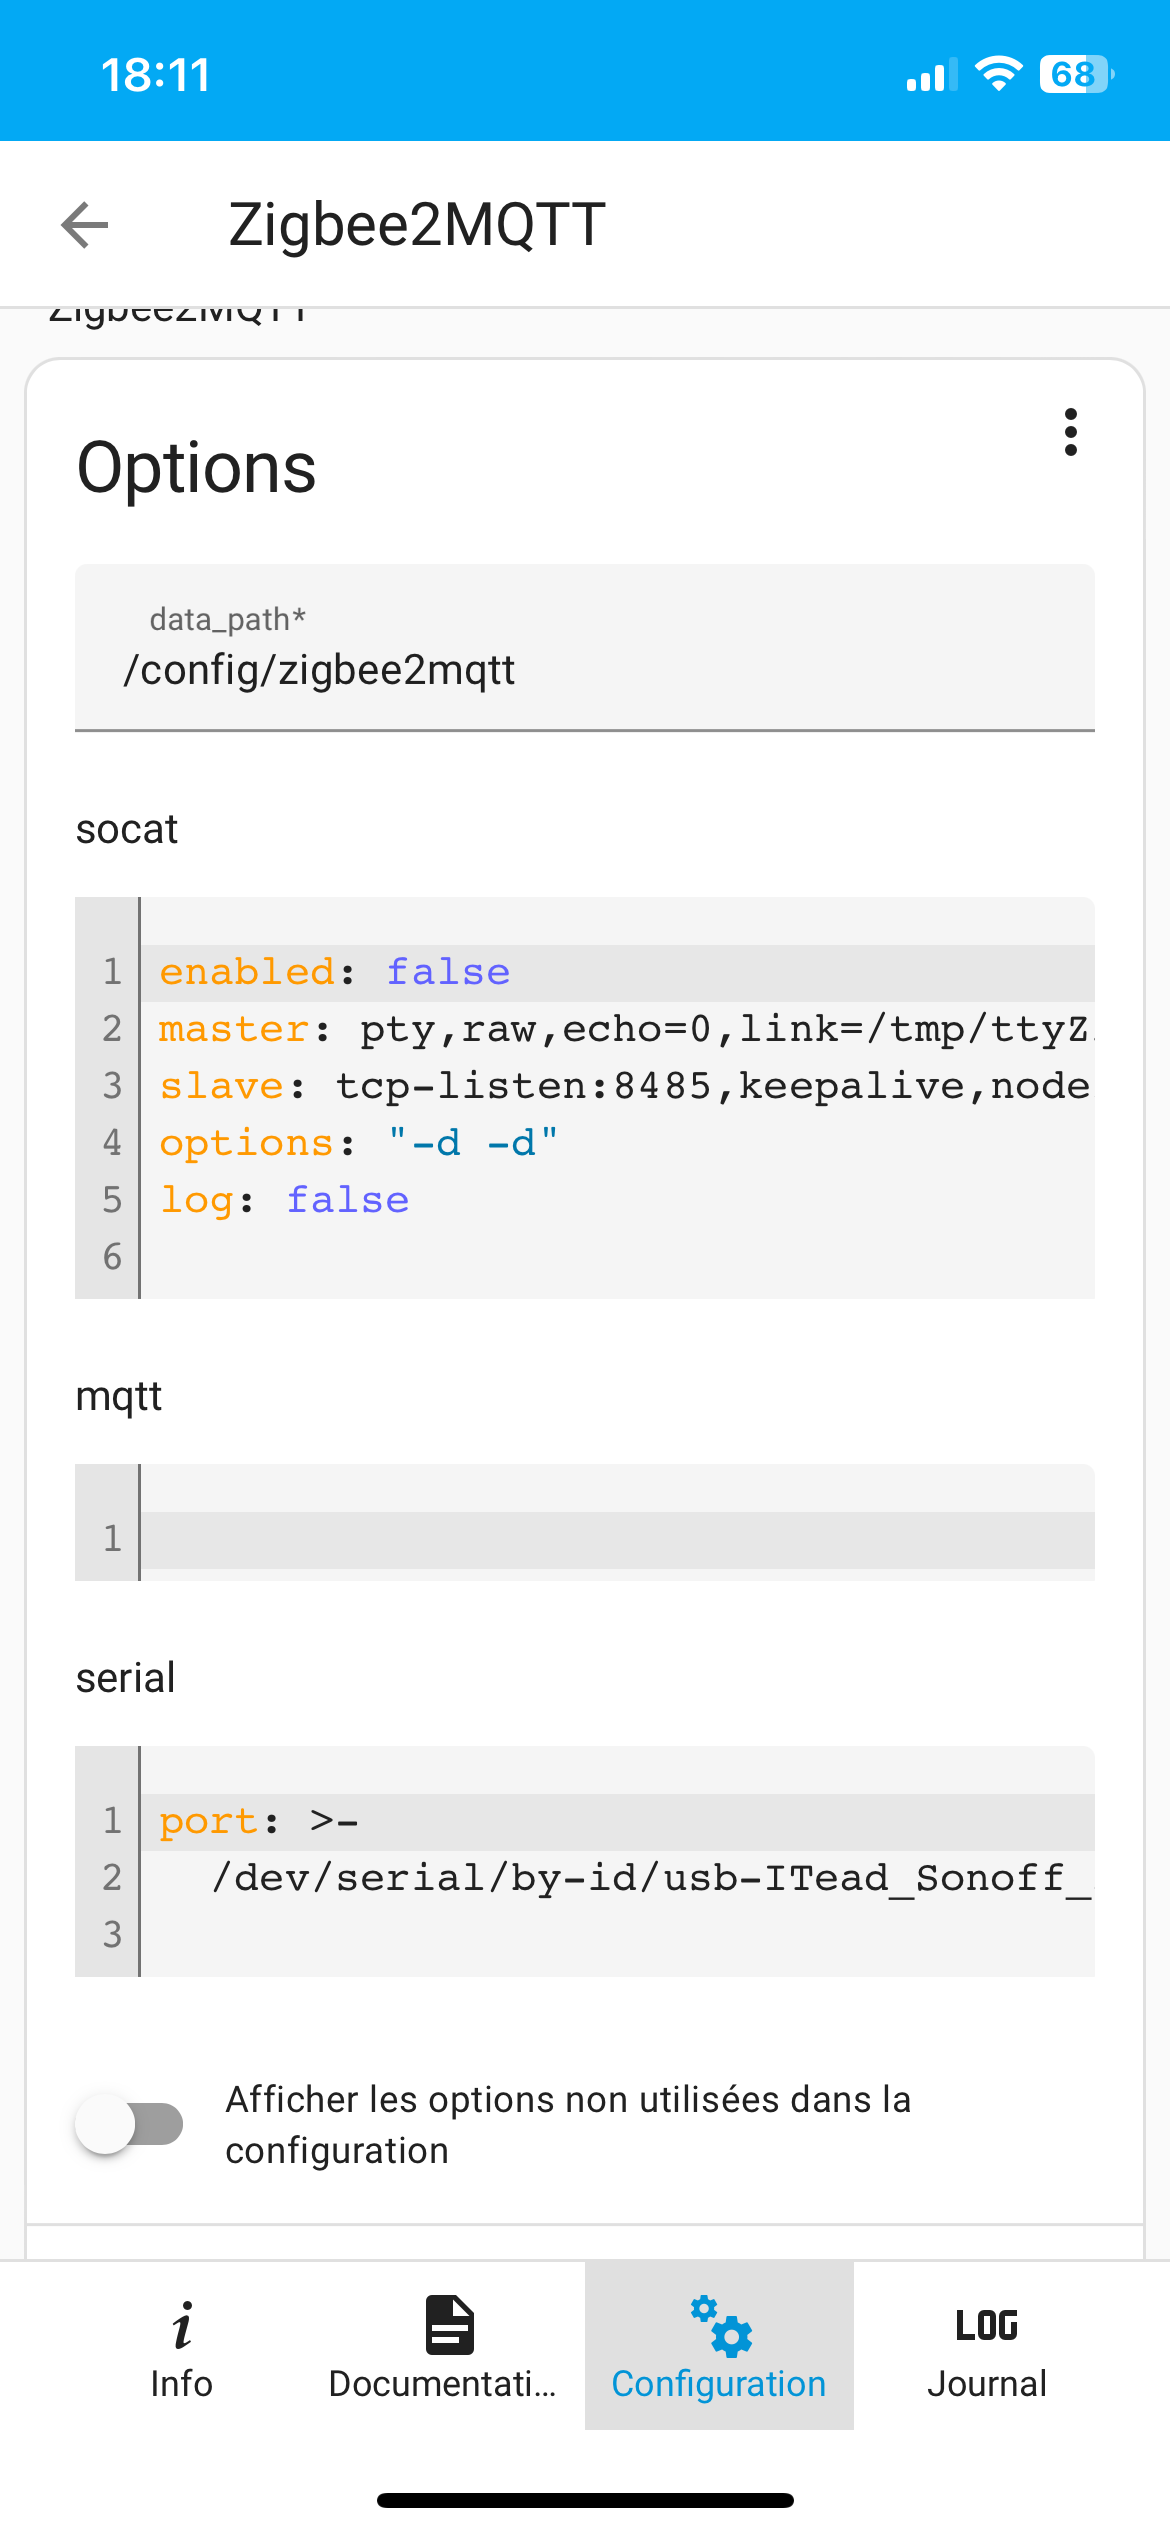Viewport: 1170px width, 2532px height.
Task: Tap the back arrow icon
Action: pos(85,224)
